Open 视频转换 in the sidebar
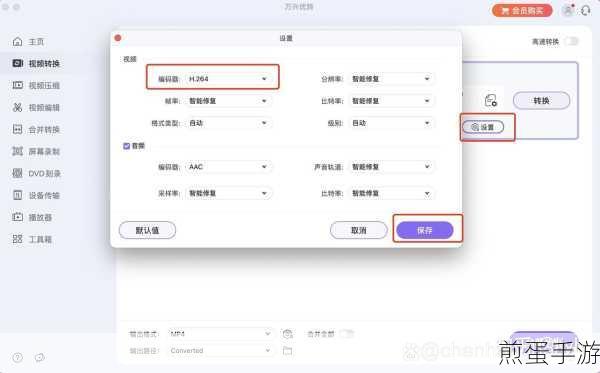The width and height of the screenshot is (600, 373). tap(36, 64)
